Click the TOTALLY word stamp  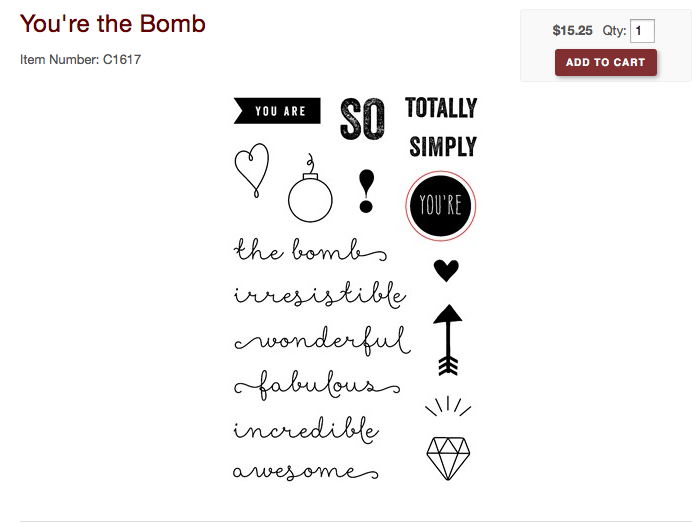click(x=441, y=108)
